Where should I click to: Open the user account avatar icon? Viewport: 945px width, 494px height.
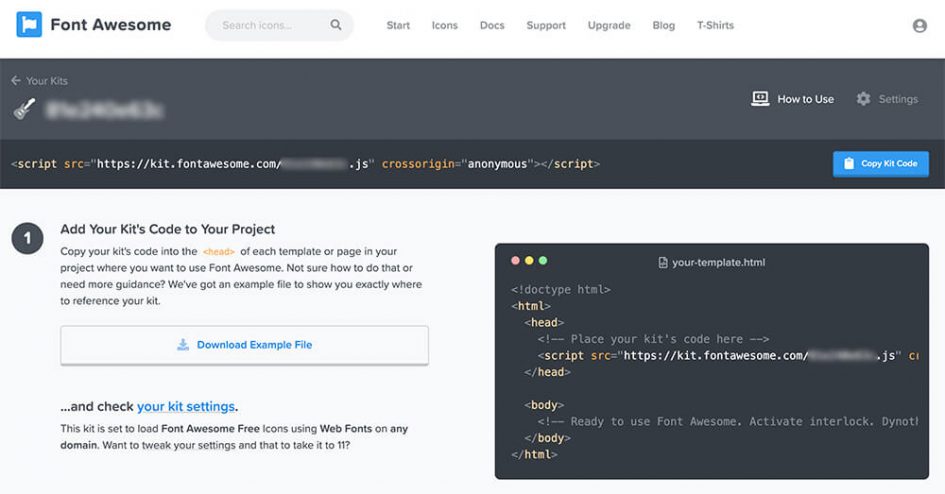click(x=919, y=25)
